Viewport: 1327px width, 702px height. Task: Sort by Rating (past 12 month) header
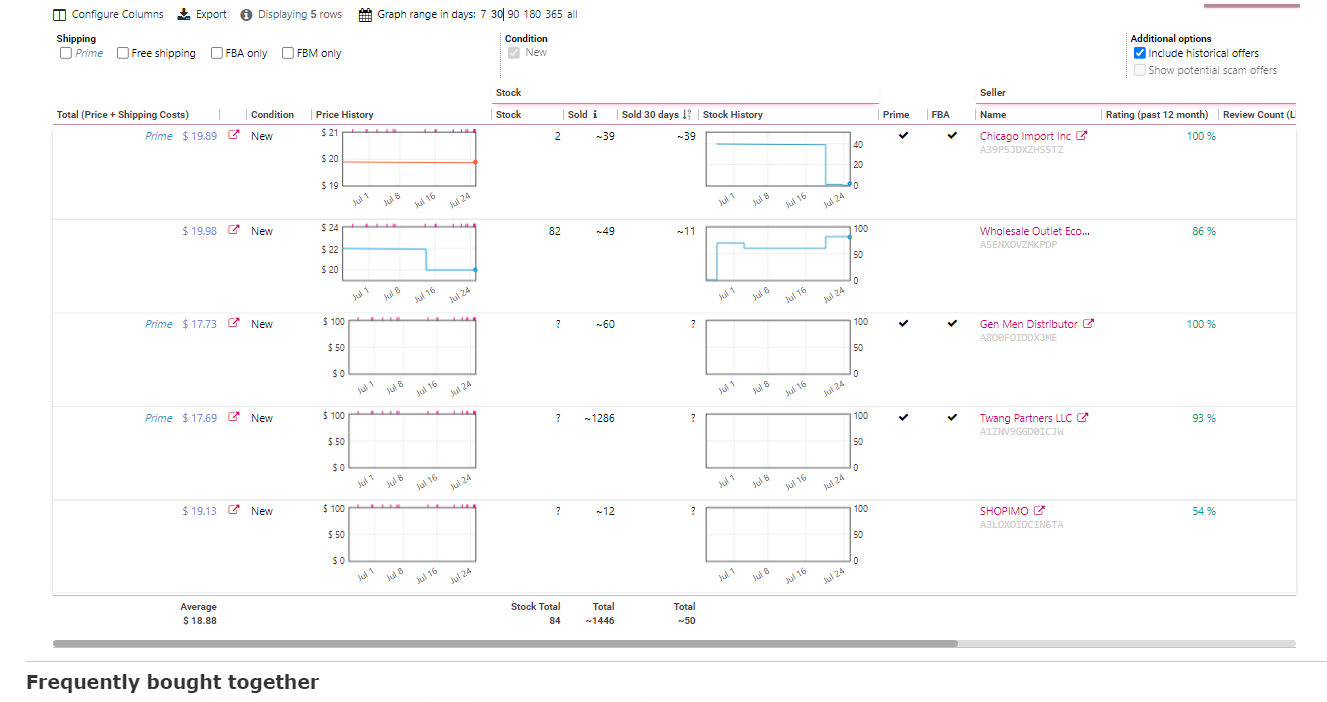point(1157,115)
